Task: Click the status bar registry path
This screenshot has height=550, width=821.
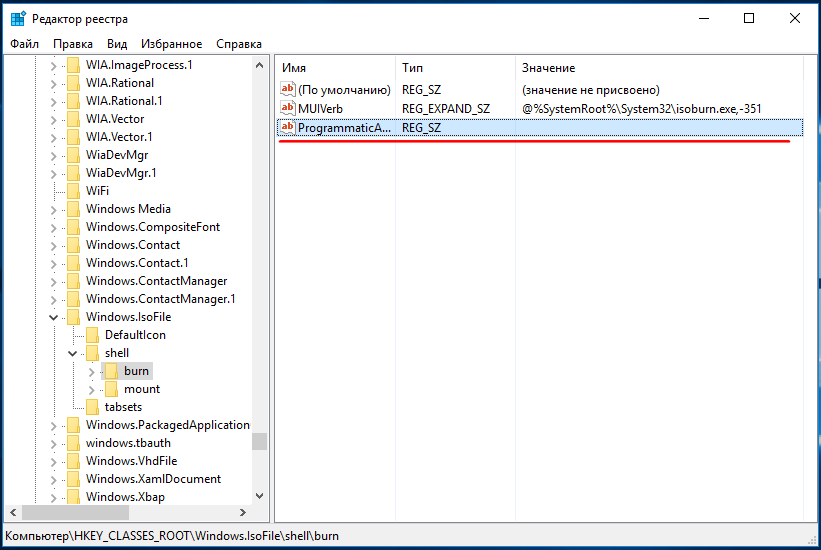Action: pos(172,536)
